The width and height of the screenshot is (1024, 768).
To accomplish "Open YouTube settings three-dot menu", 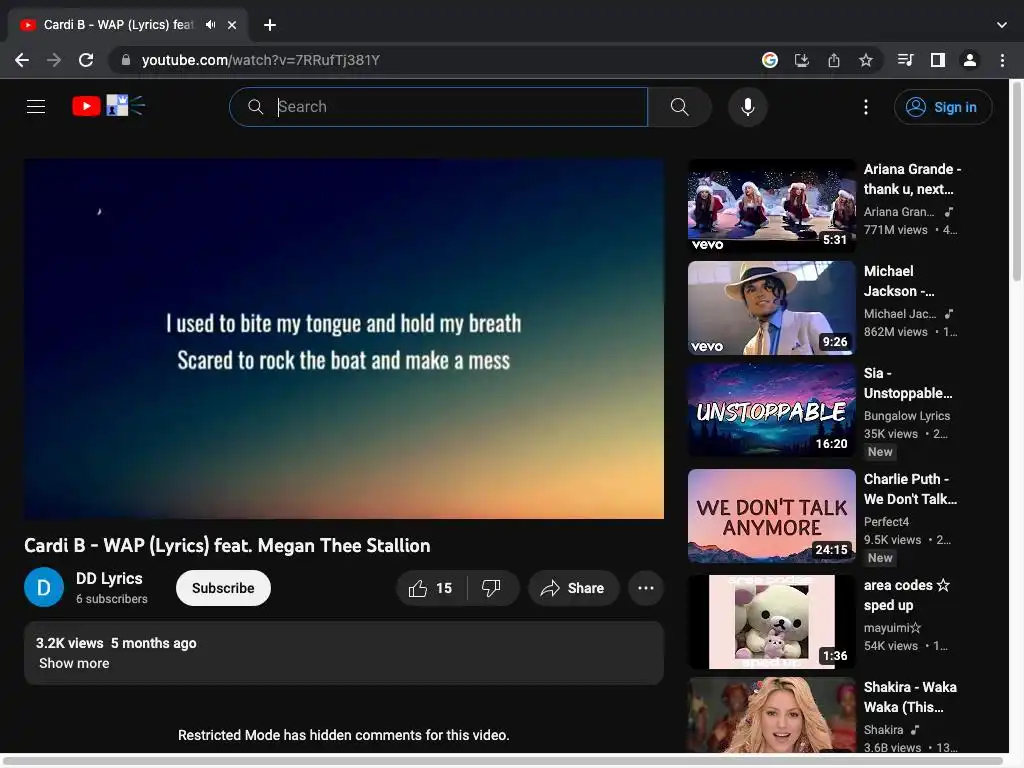I will click(866, 106).
